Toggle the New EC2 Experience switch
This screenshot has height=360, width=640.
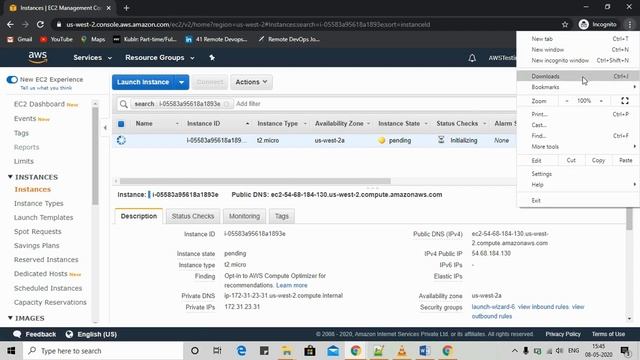point(12,80)
